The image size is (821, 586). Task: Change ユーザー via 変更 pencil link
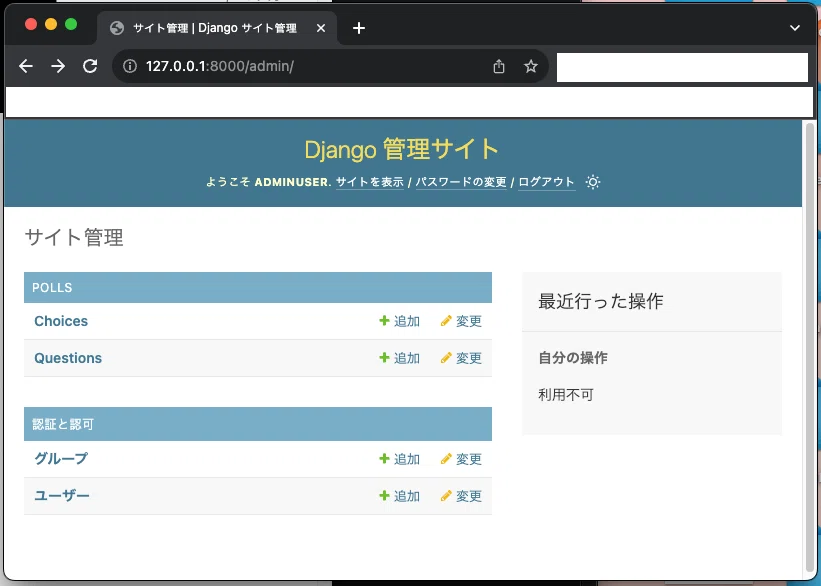[461, 496]
